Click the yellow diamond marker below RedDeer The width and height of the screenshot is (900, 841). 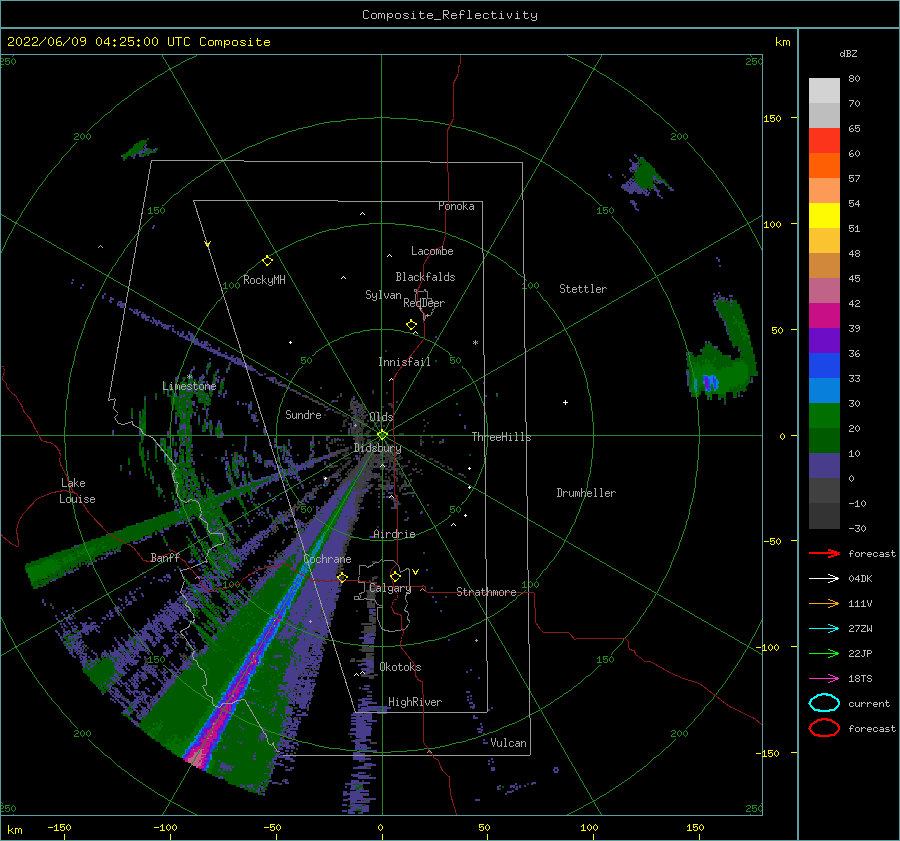tap(411, 325)
